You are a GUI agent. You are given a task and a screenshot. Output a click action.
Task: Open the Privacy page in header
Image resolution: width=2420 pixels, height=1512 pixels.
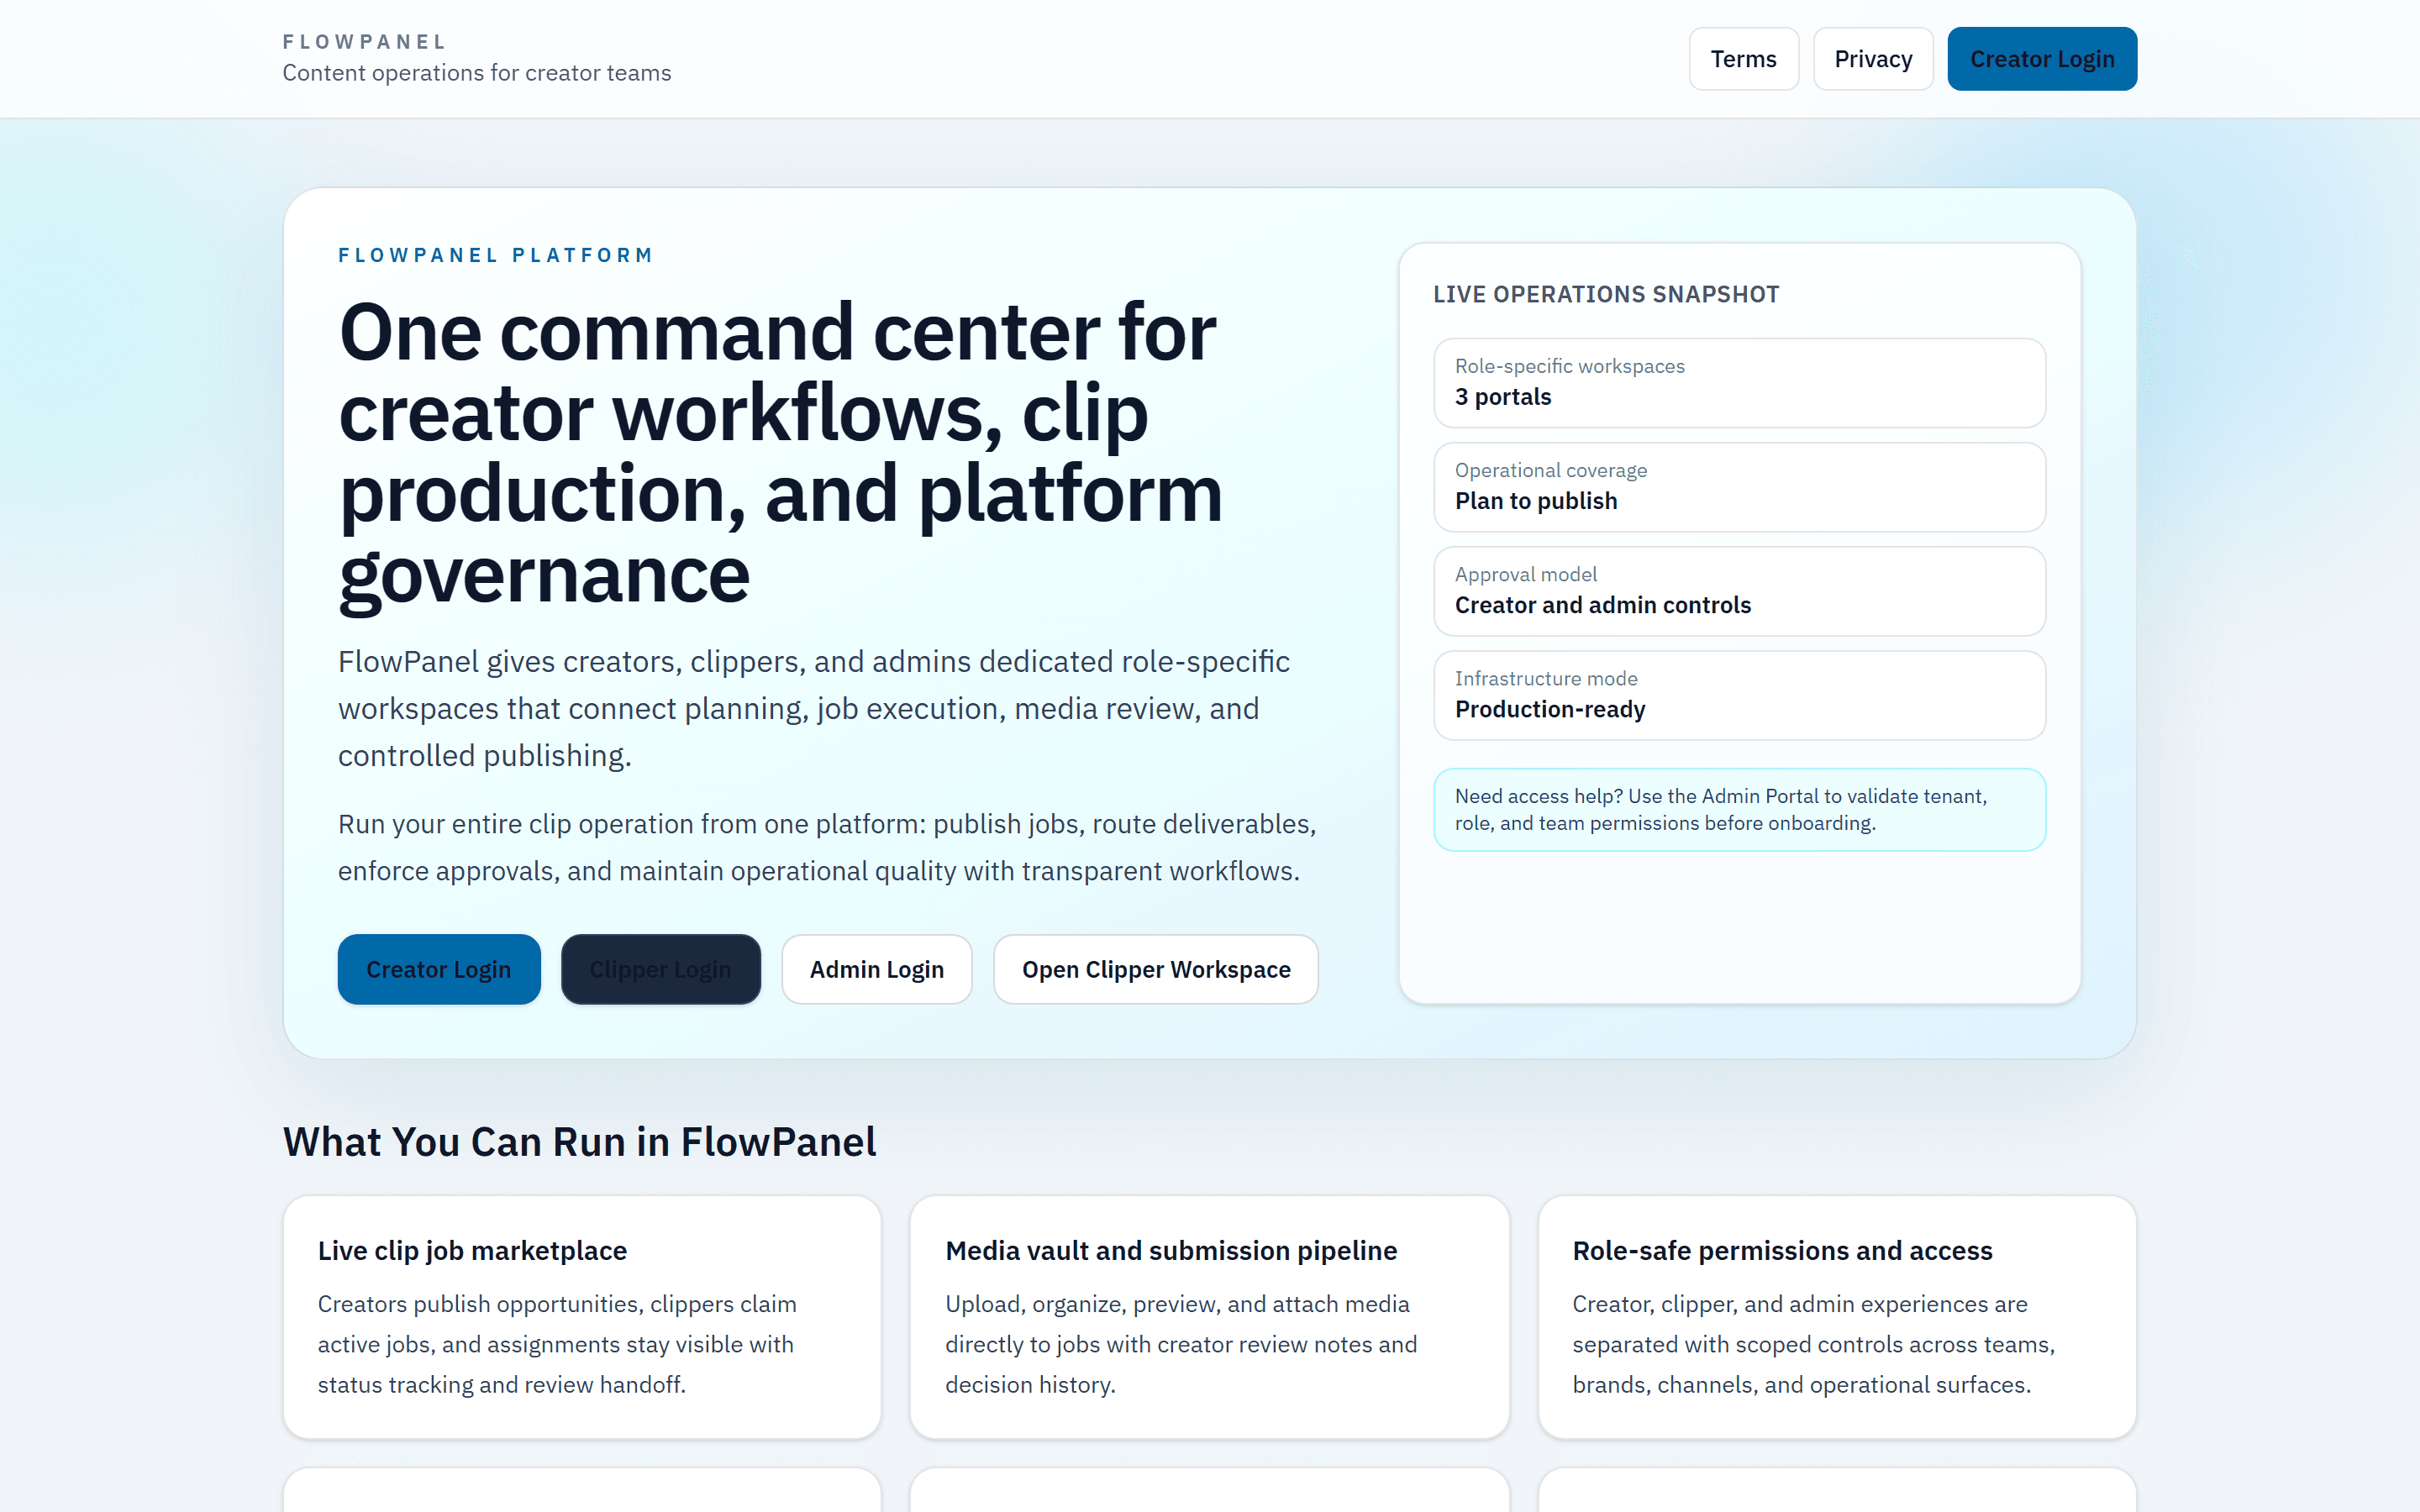[x=1873, y=59]
